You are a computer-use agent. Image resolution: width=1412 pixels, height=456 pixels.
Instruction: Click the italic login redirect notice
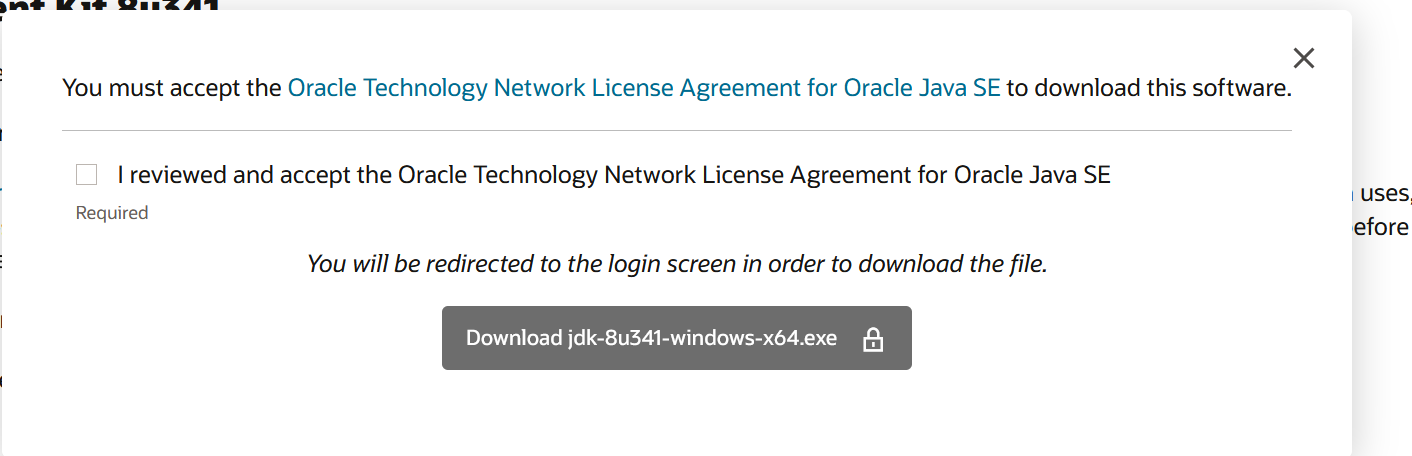tap(677, 265)
